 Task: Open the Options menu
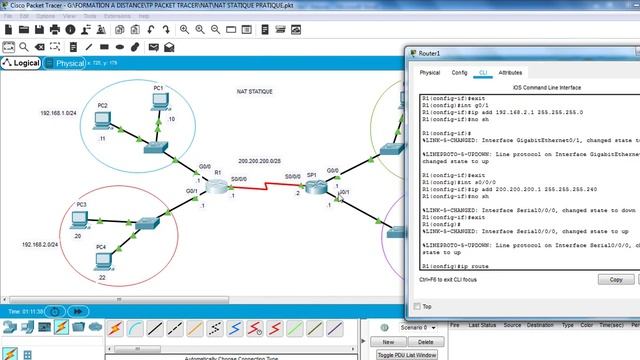(x=45, y=16)
